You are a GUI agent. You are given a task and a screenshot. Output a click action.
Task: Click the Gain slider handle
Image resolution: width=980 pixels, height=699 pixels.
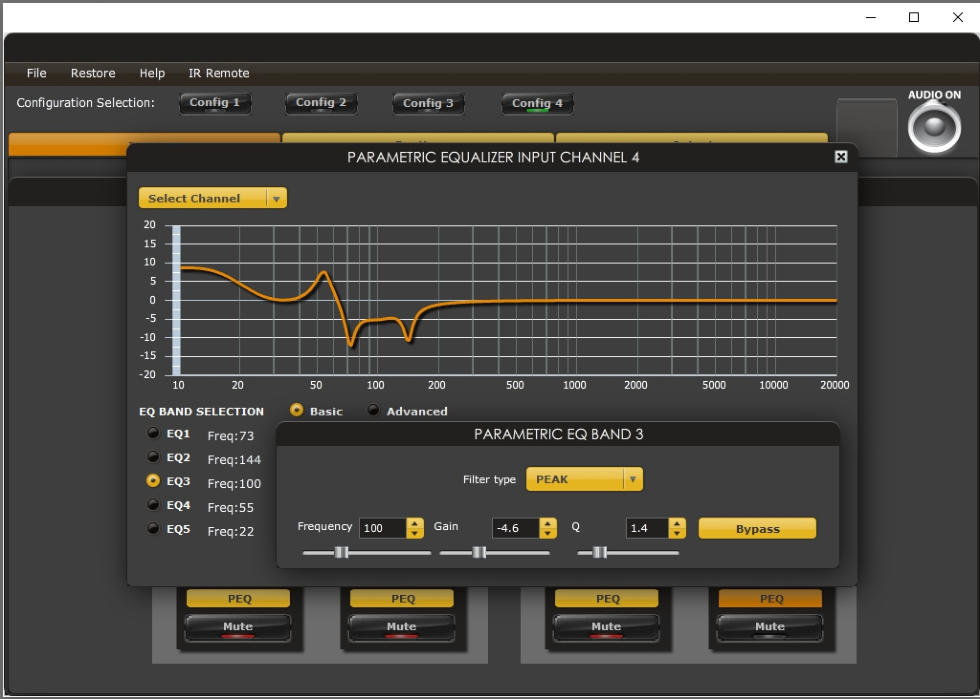(x=479, y=552)
